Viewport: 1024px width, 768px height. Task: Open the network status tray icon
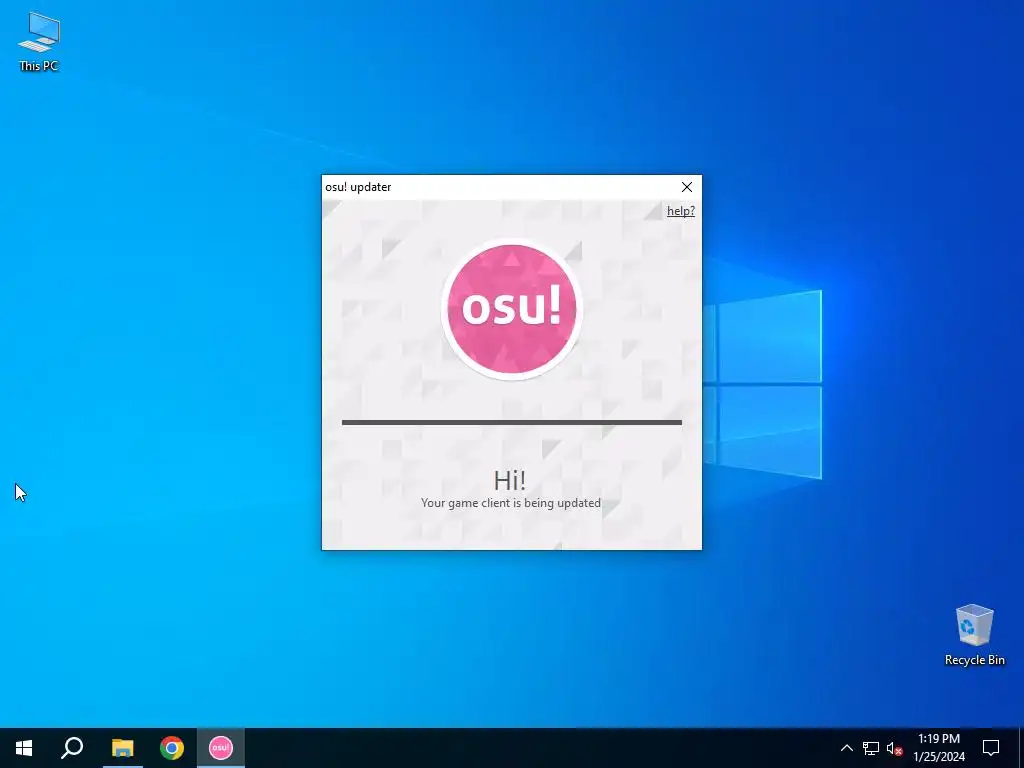coord(871,748)
